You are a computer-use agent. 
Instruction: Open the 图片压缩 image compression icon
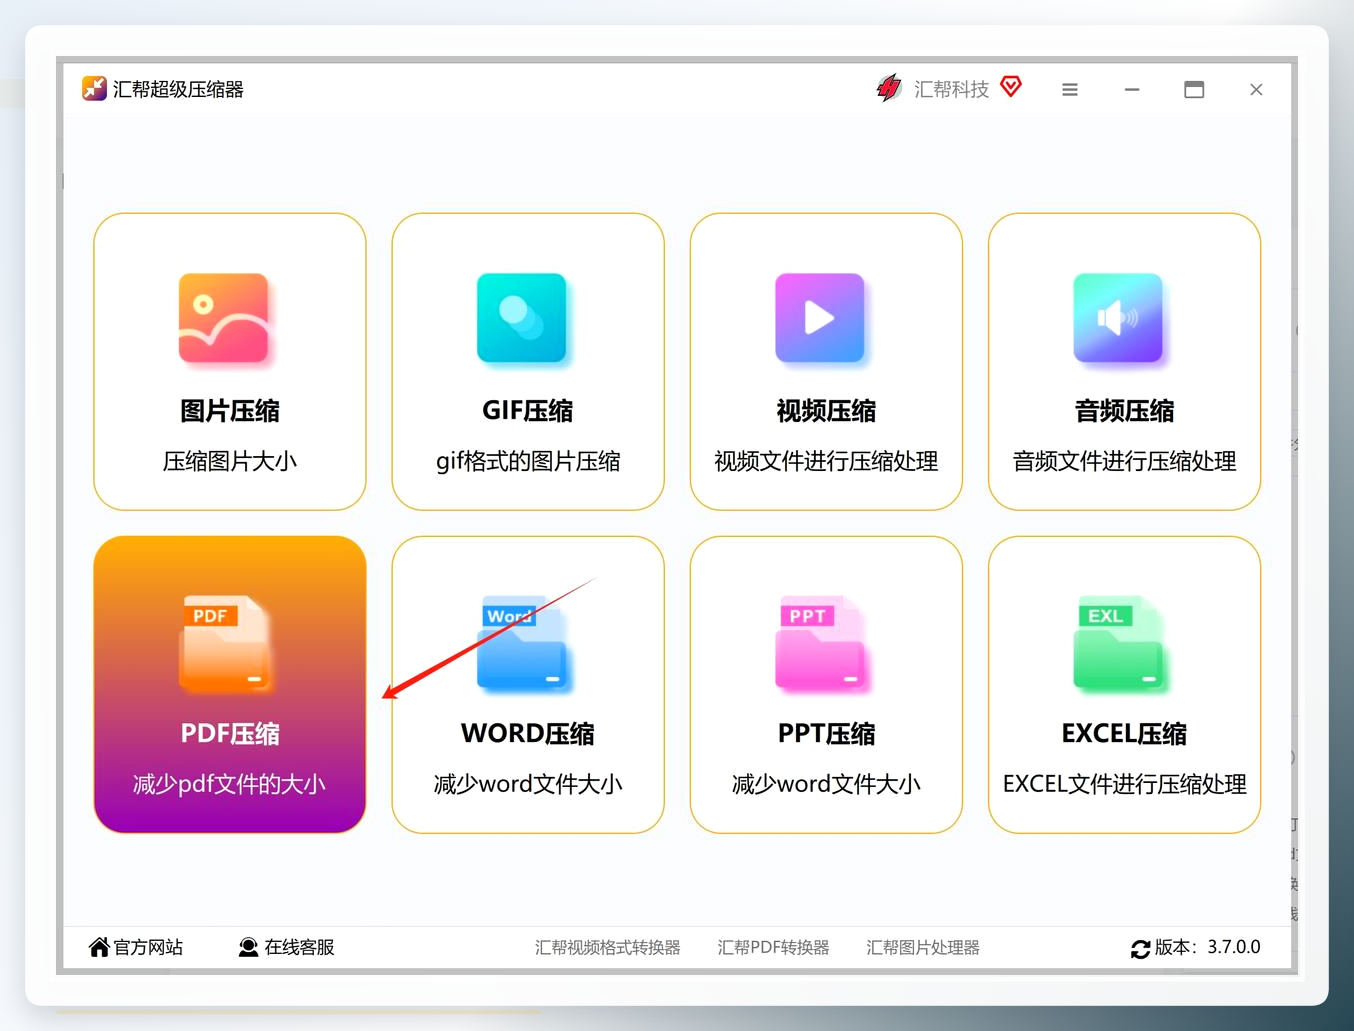tap(224, 319)
